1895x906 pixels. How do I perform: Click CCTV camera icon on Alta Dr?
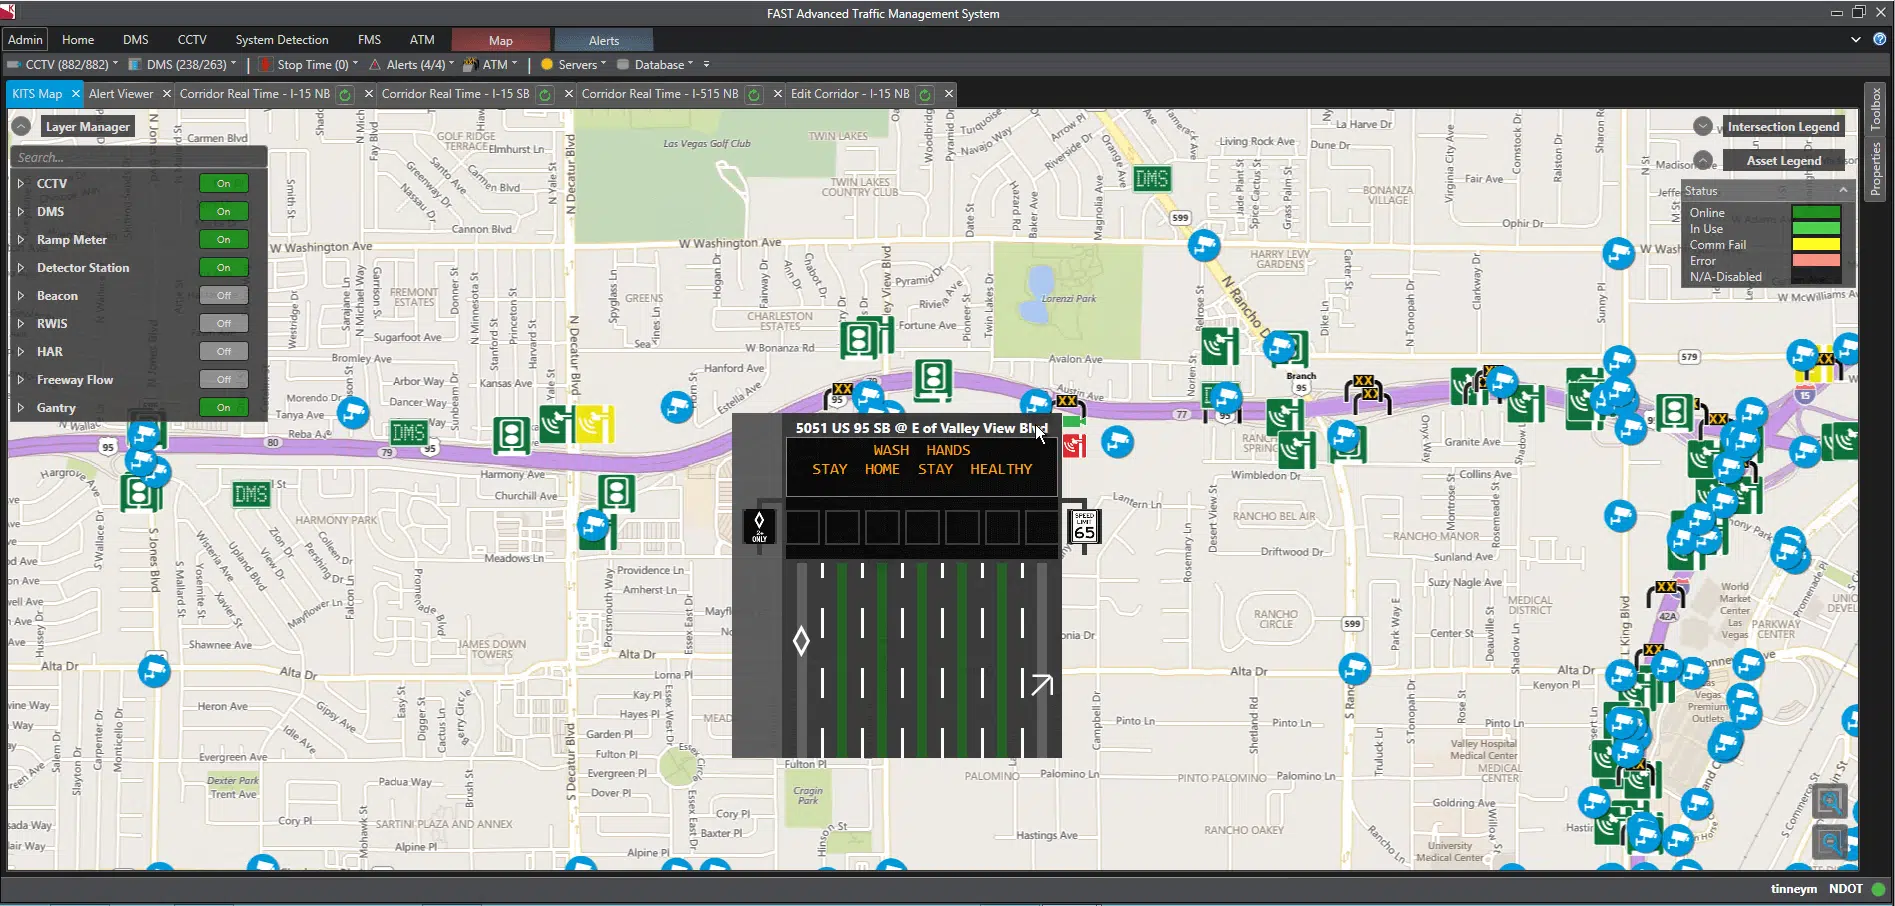coord(154,670)
